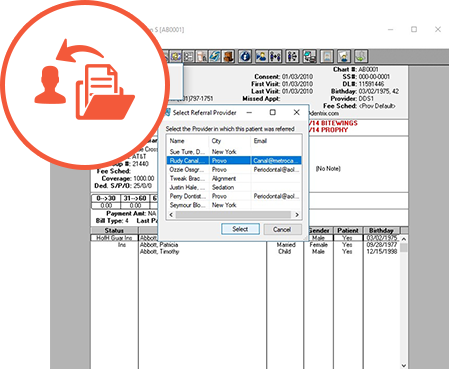Click the list-view toolbar icon
Image resolution: width=449 pixels, height=369 pixels.
coord(189,56)
